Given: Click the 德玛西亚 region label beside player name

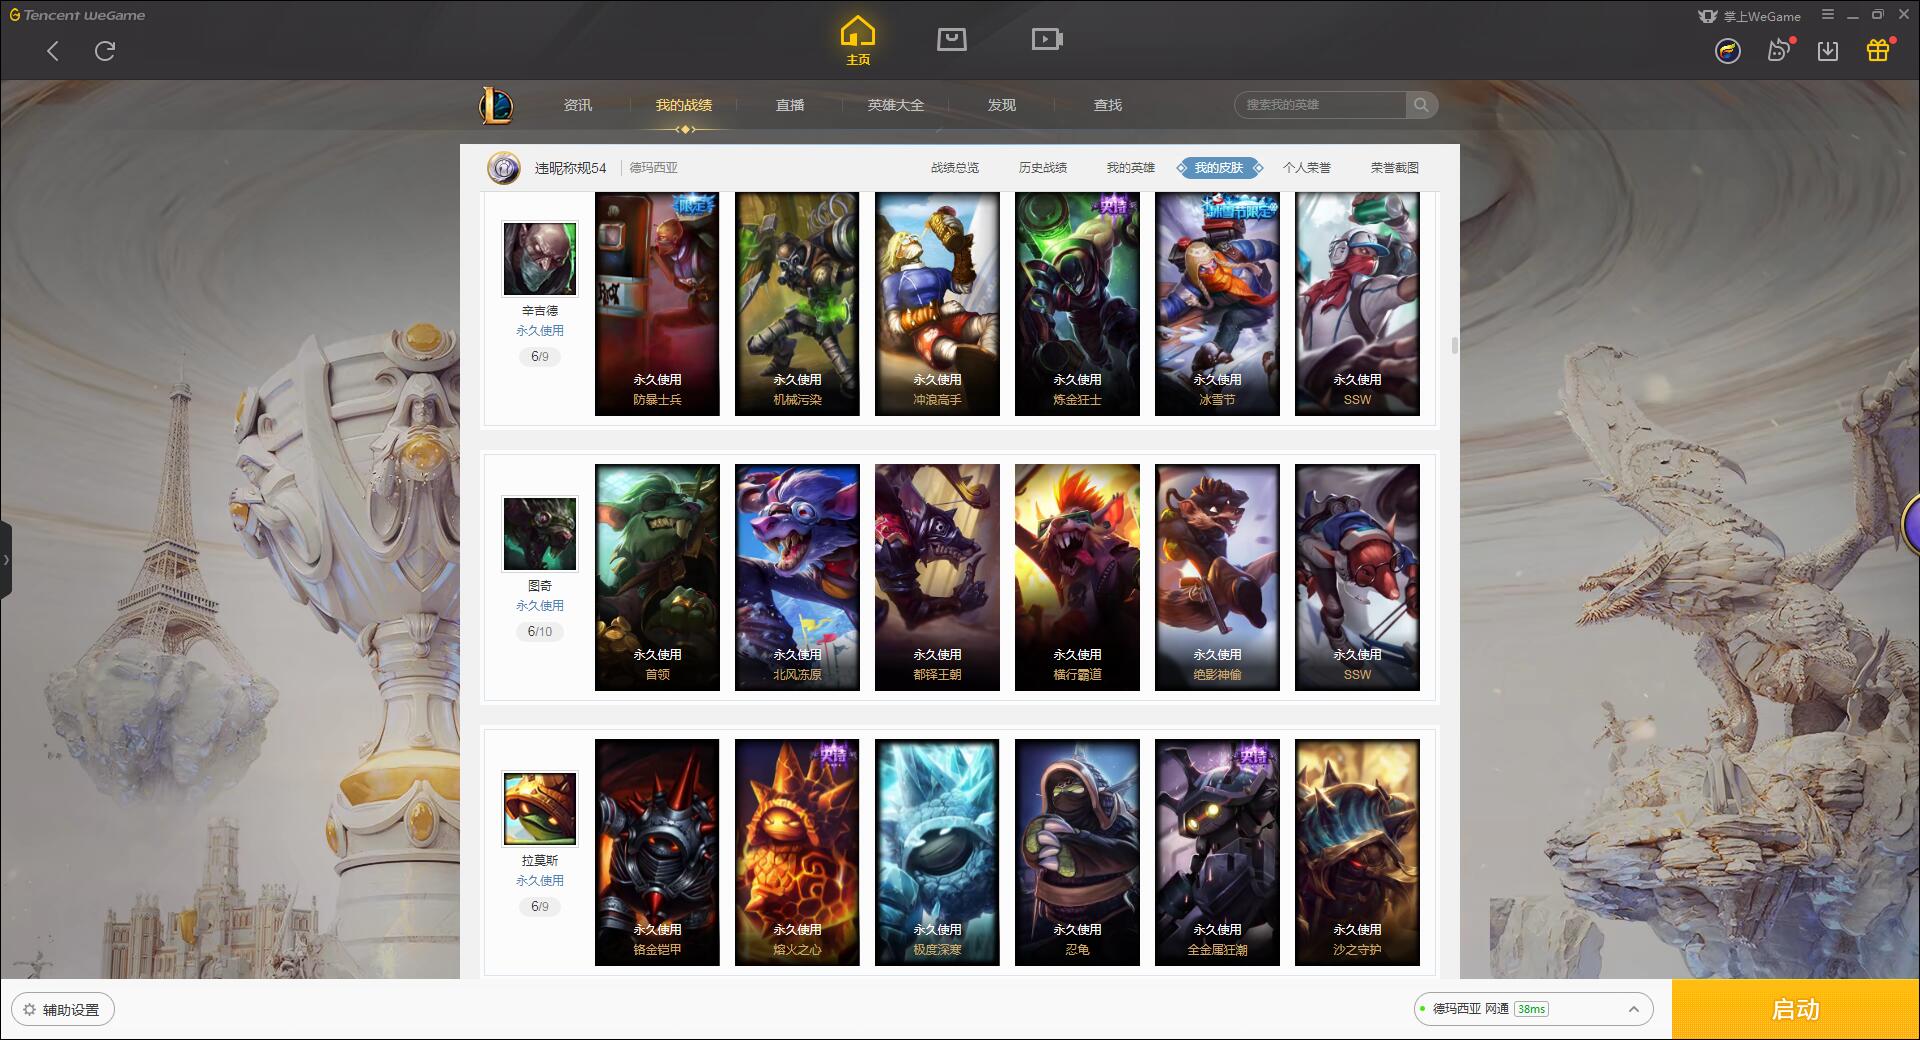Looking at the screenshot, I should point(653,168).
